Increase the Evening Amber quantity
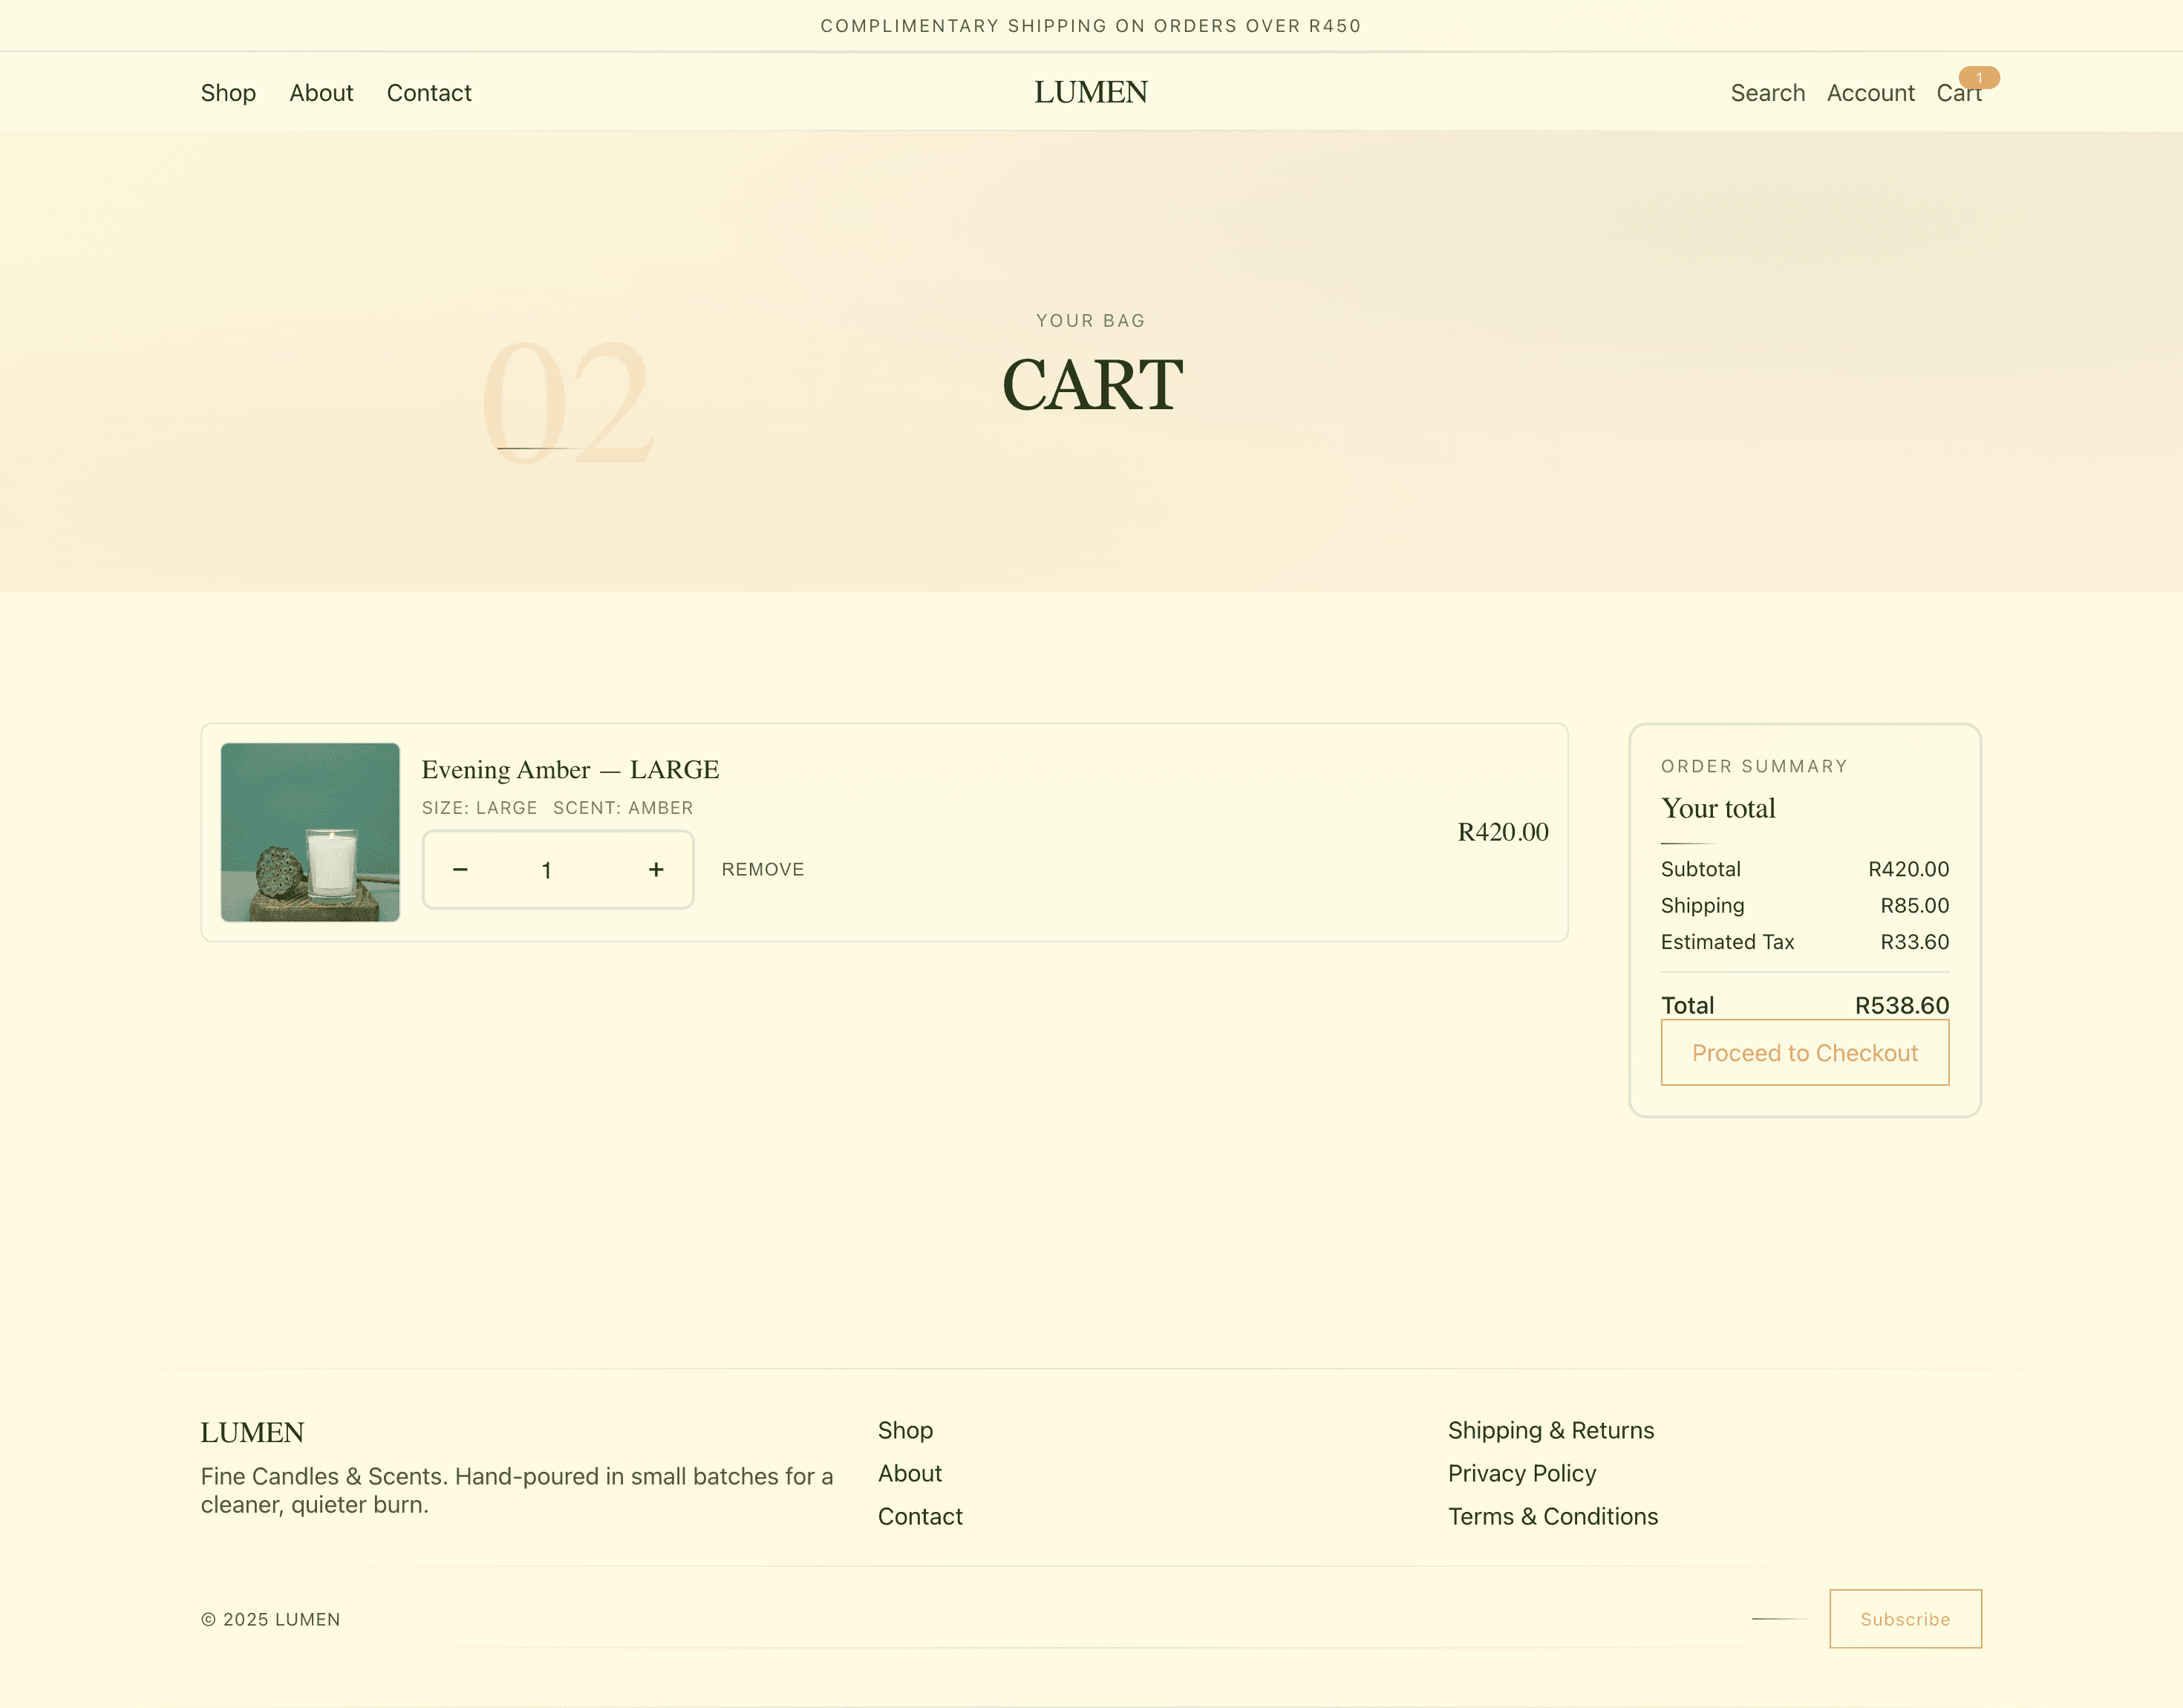2183x1708 pixels. tap(655, 869)
